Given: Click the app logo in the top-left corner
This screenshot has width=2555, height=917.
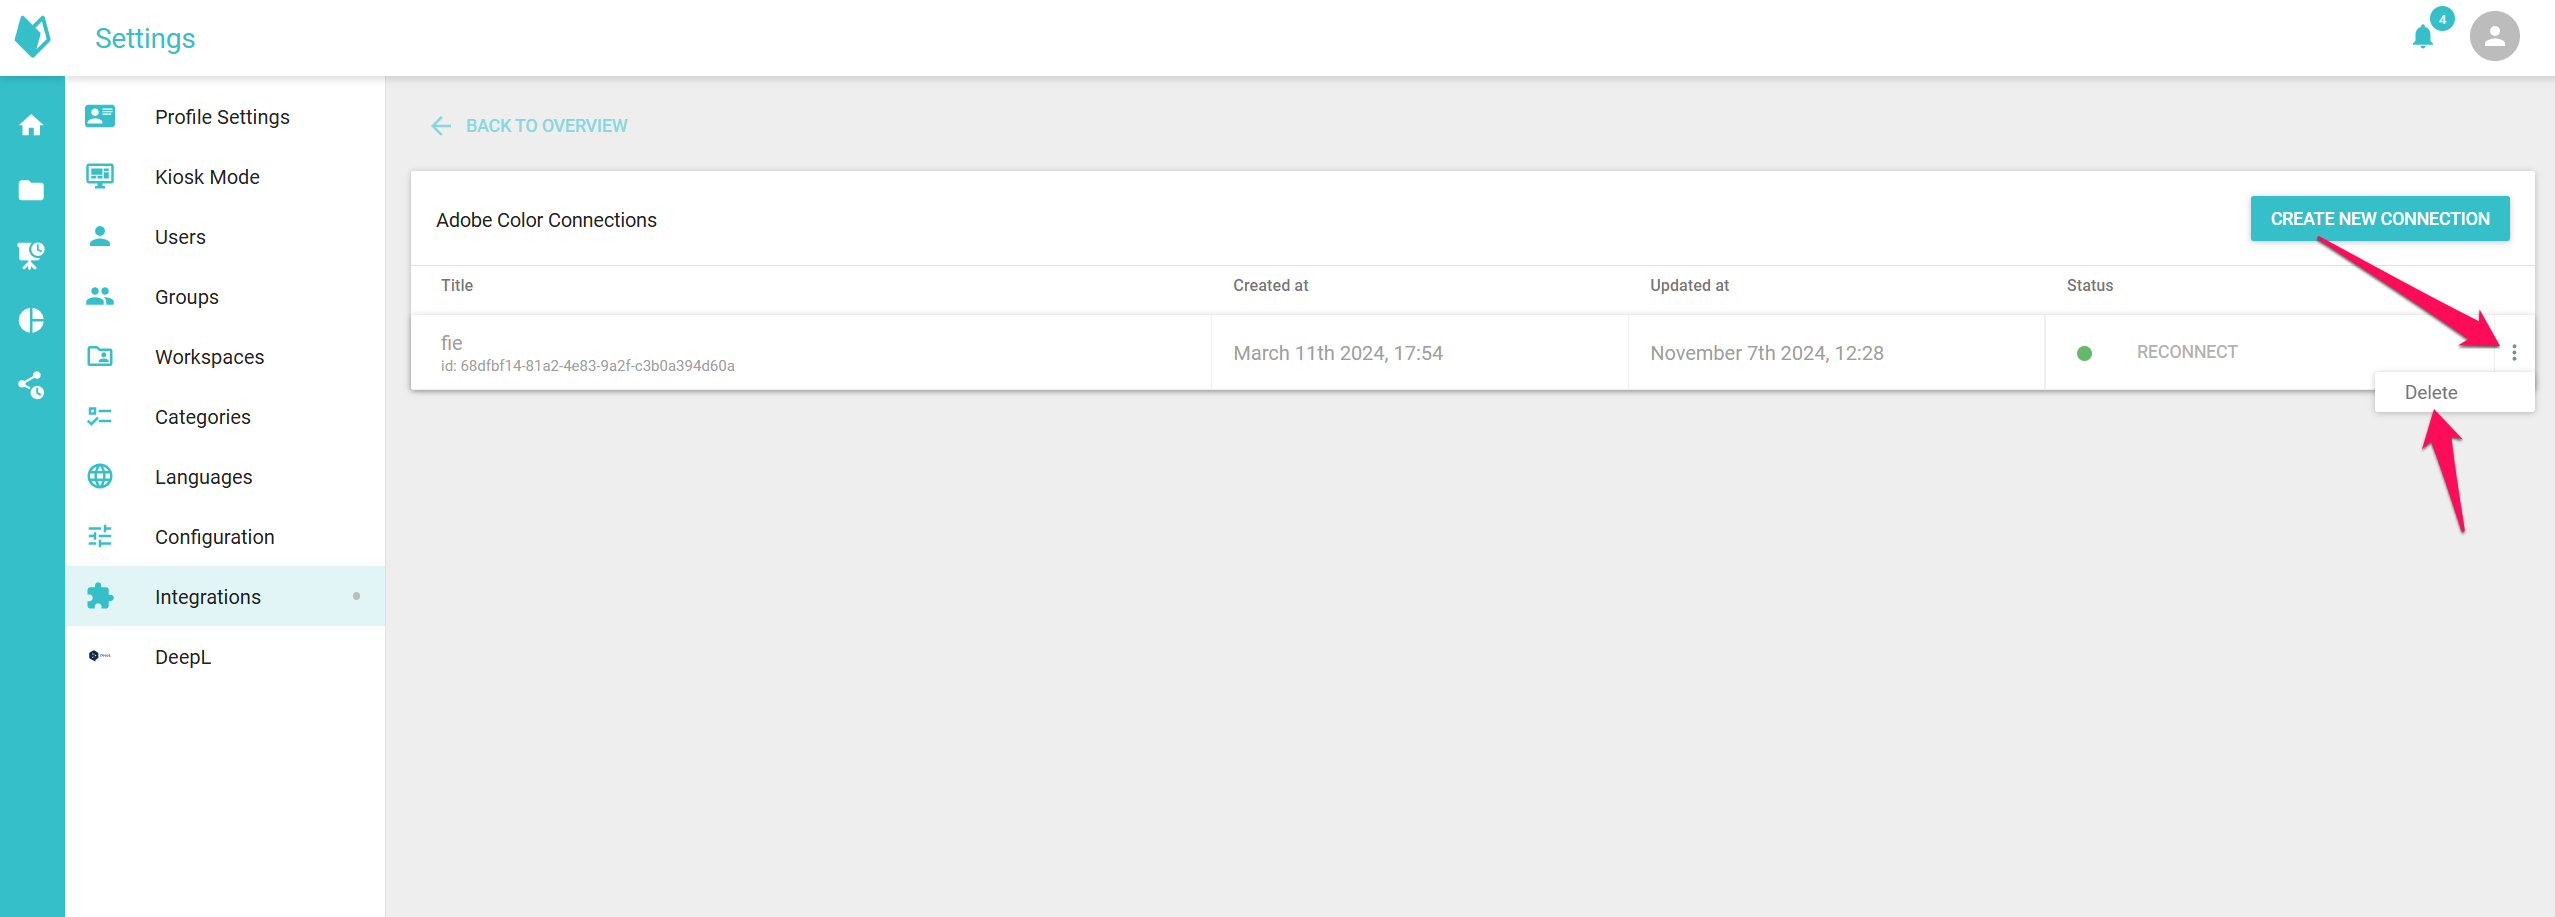Looking at the screenshot, I should coord(32,37).
